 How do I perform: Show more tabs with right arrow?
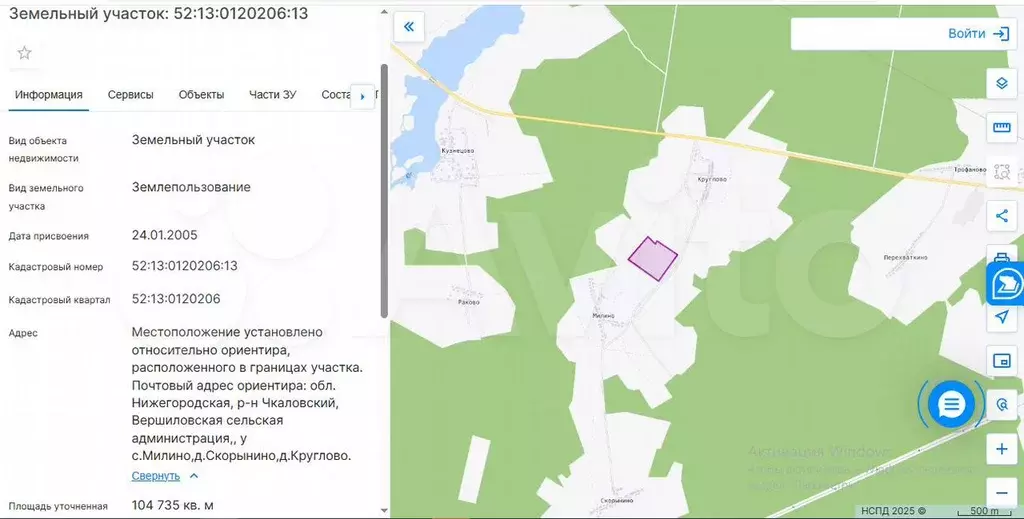pos(362,97)
